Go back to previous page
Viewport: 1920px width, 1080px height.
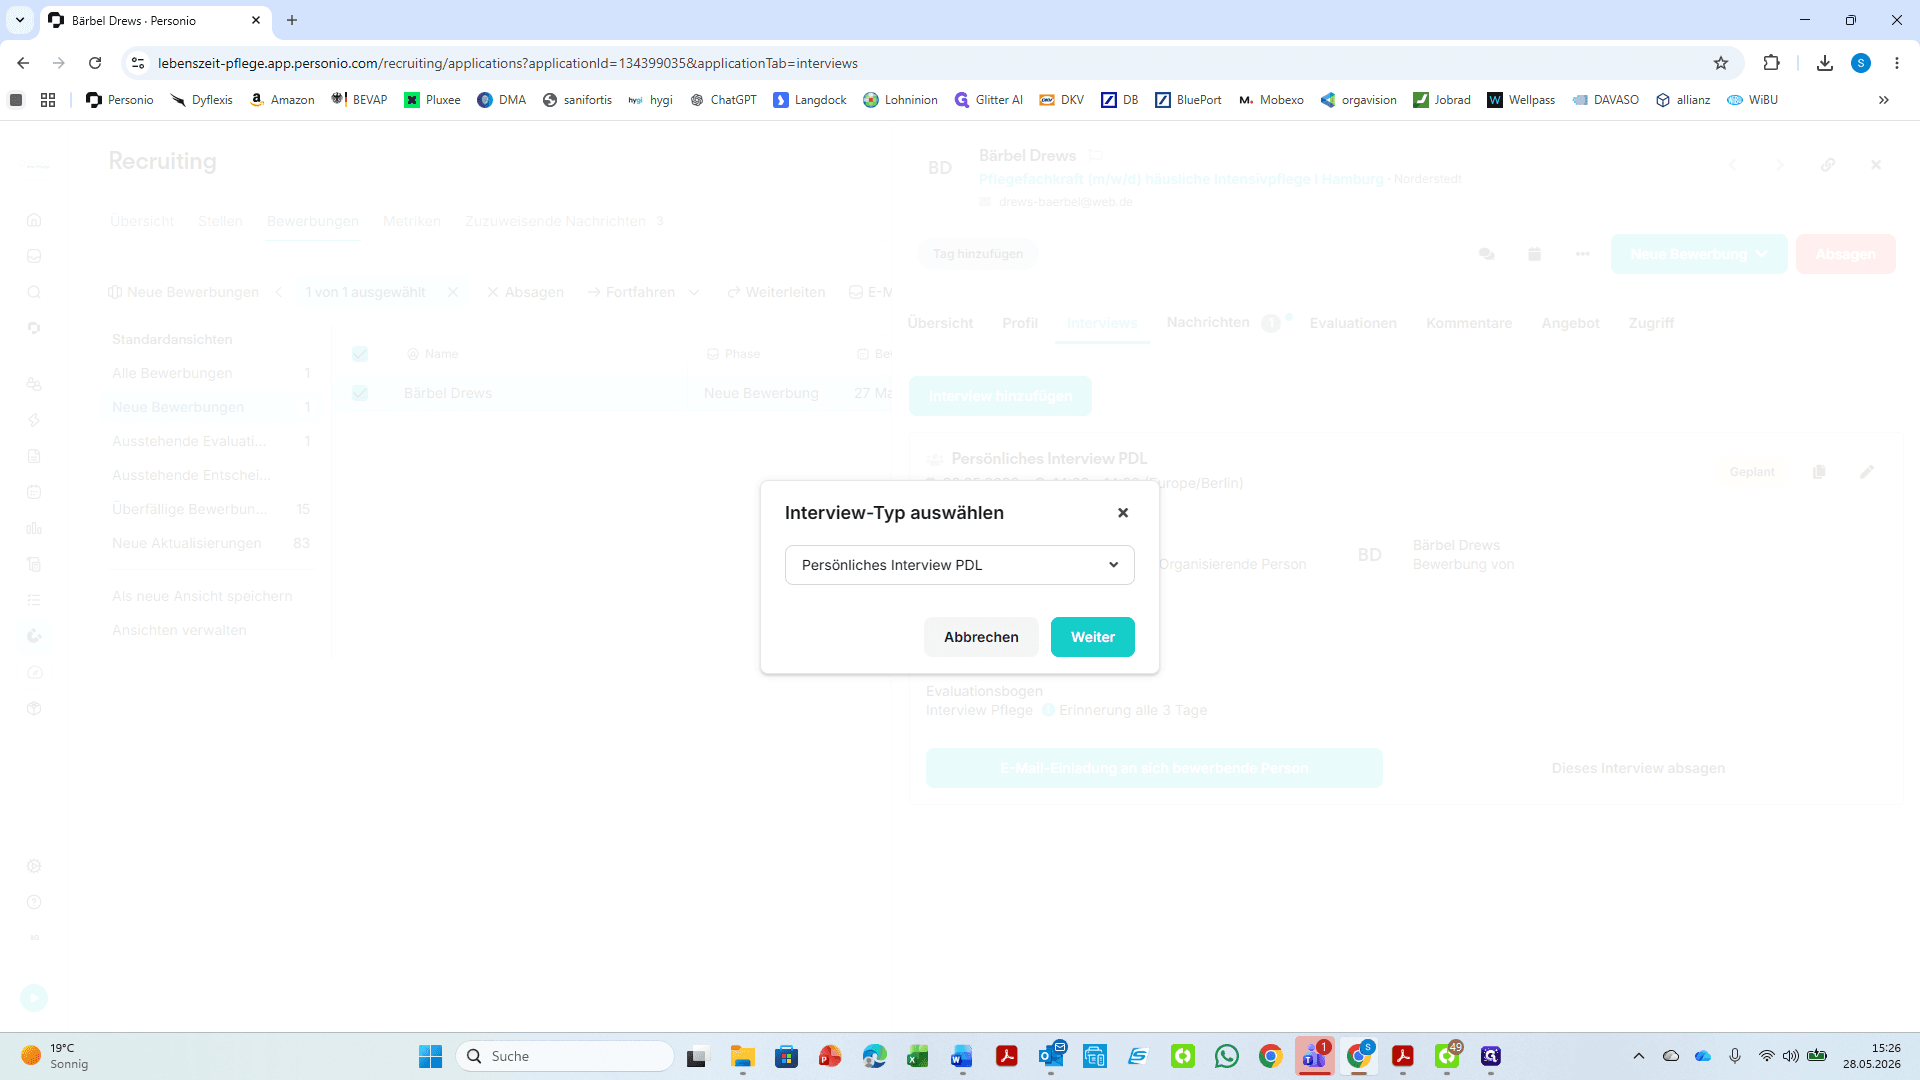tap(23, 63)
